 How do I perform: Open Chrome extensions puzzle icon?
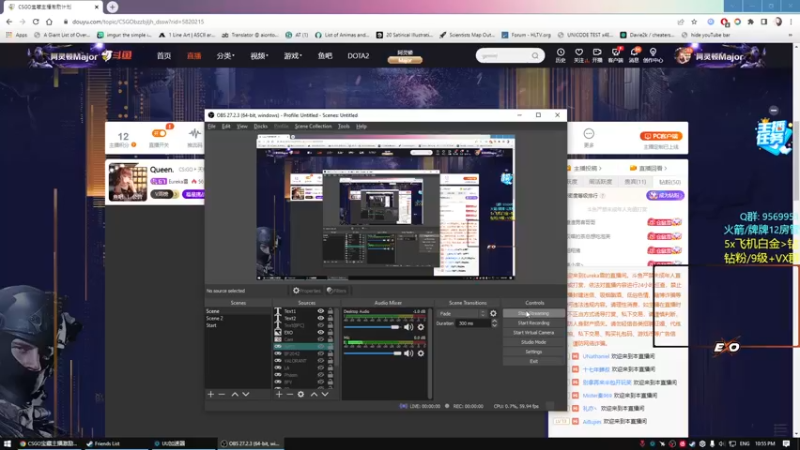pyautogui.click(x=751, y=22)
